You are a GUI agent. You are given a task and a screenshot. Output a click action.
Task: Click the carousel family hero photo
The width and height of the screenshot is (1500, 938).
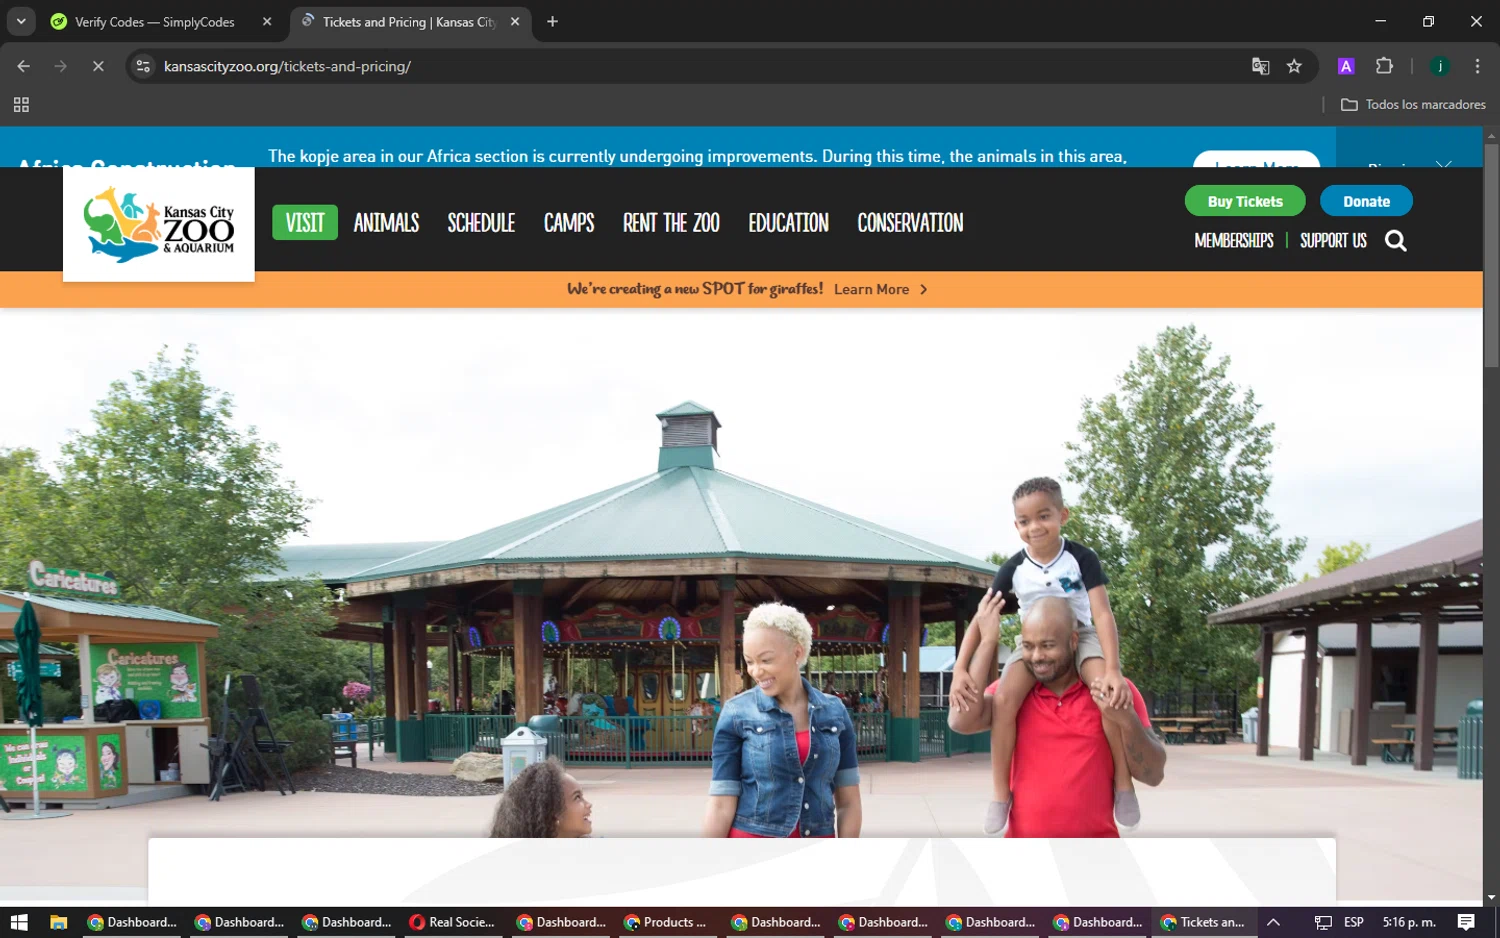click(741, 572)
